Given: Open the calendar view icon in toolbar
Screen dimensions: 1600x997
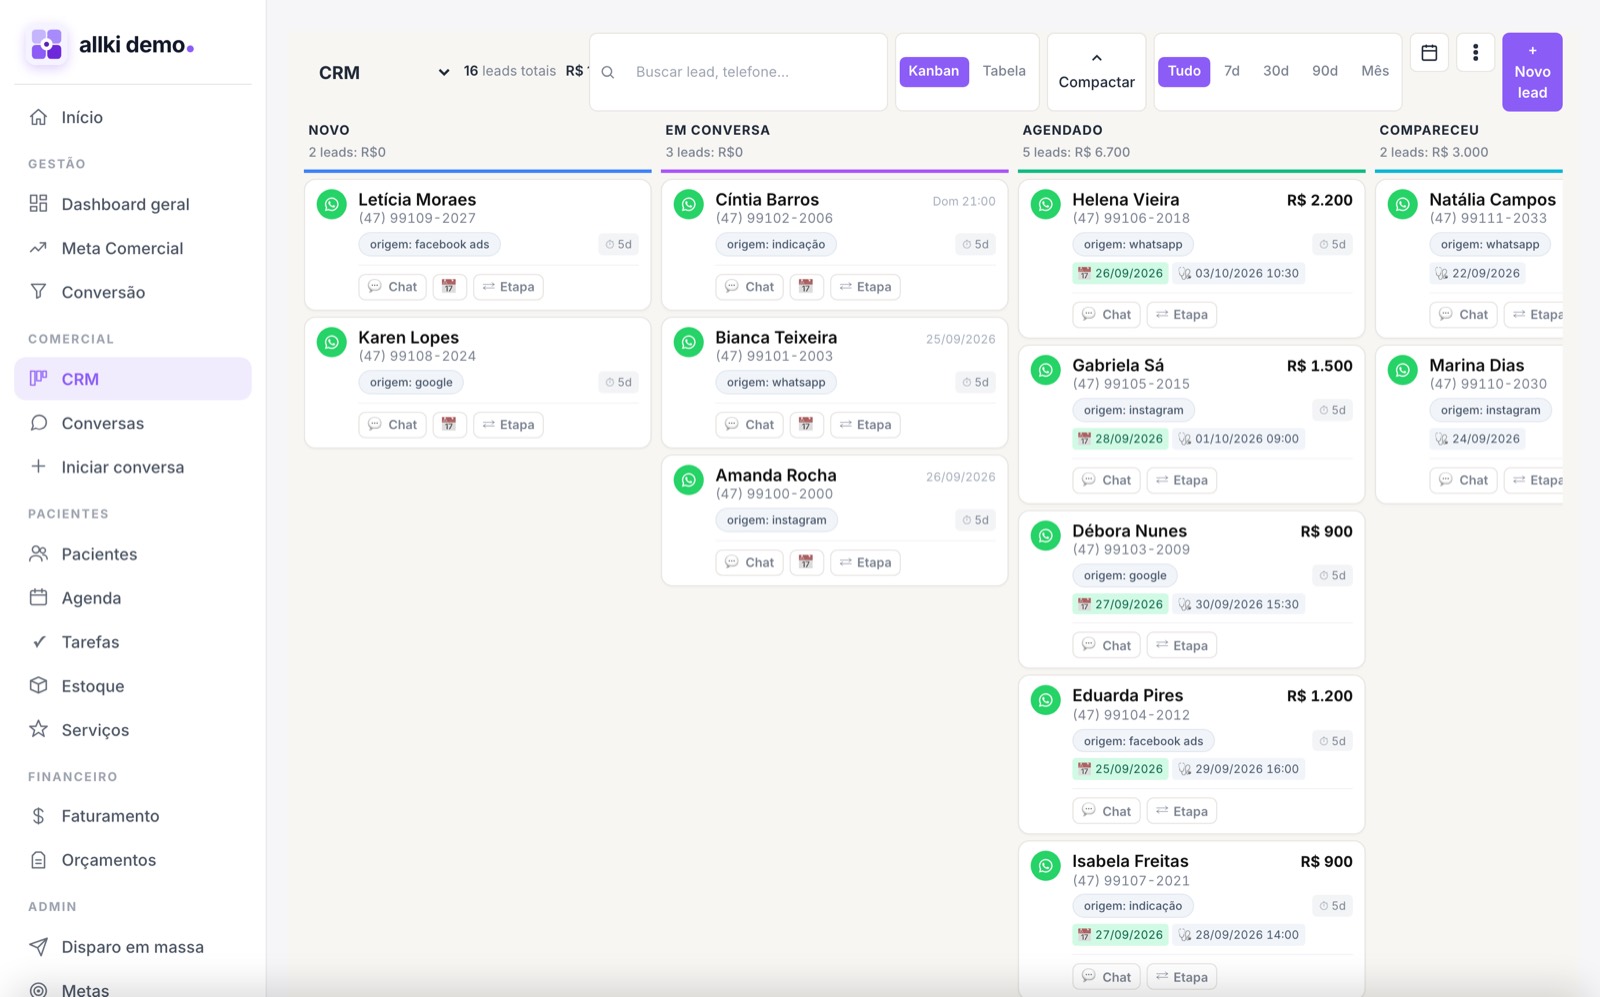Looking at the screenshot, I should (1429, 53).
